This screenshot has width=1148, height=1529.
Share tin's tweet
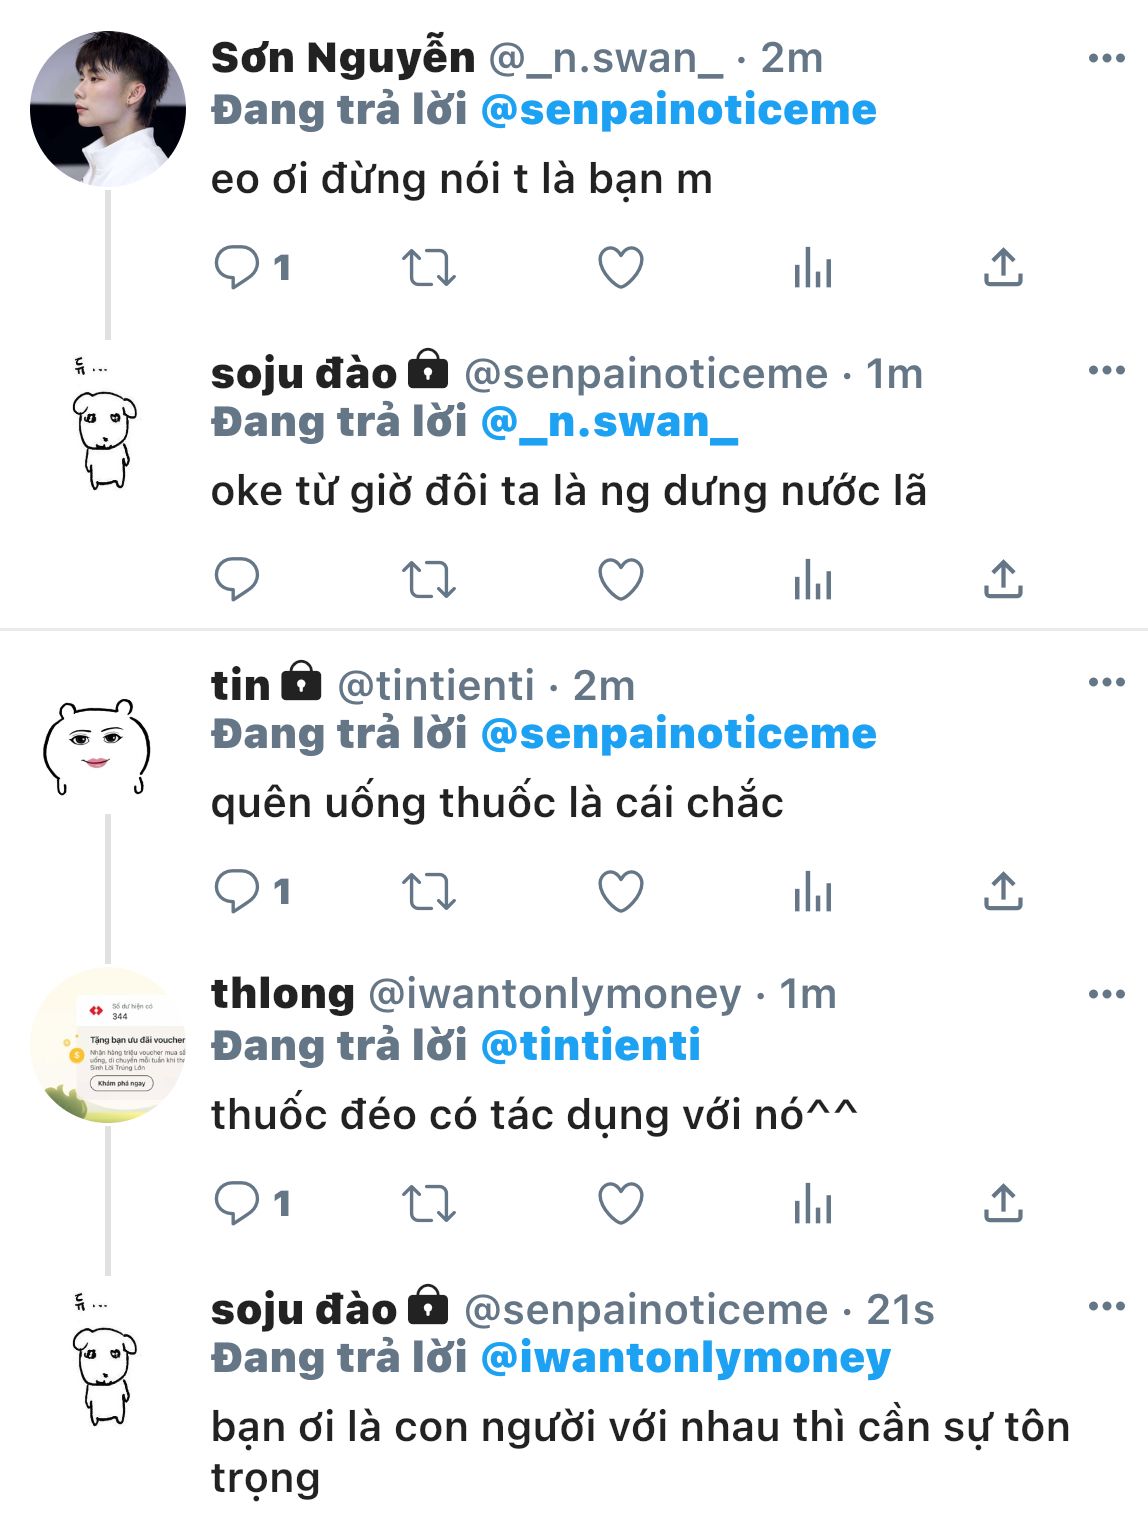point(1003,892)
